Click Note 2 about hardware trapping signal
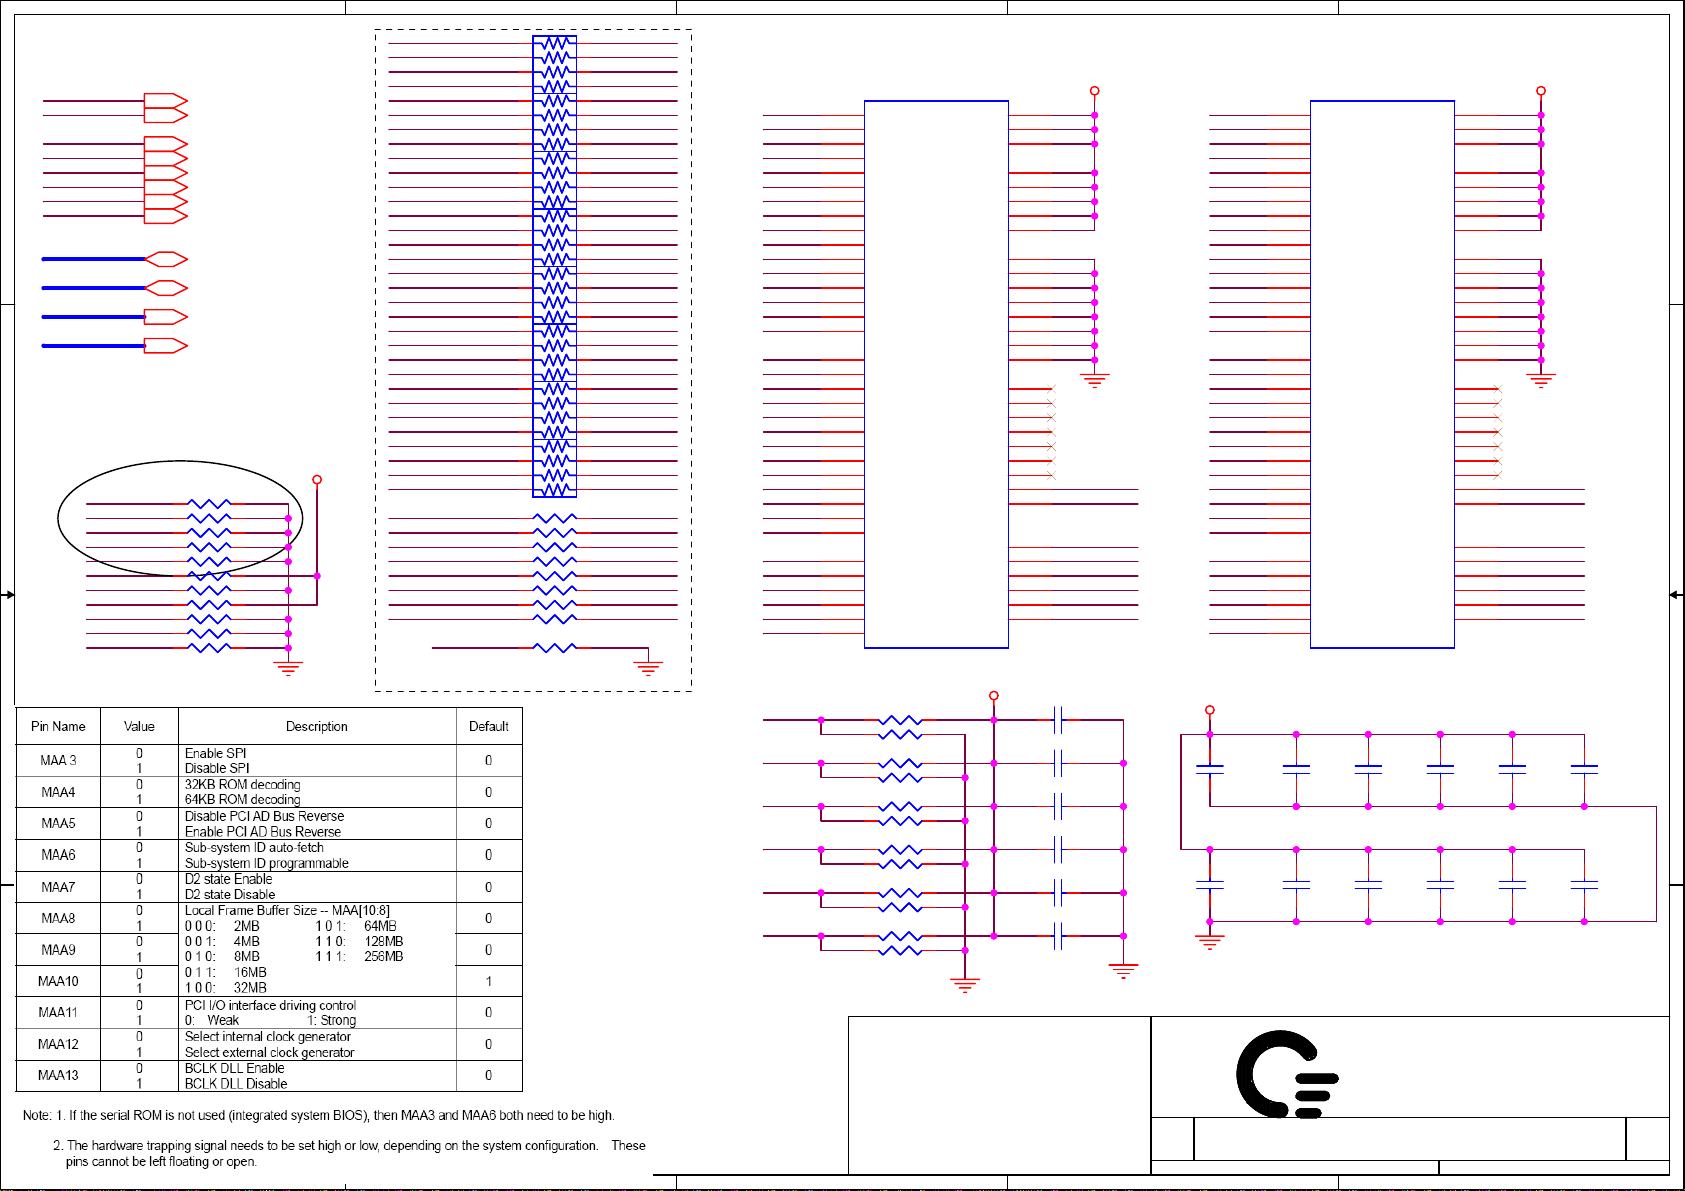1685x1191 pixels. 349,1154
